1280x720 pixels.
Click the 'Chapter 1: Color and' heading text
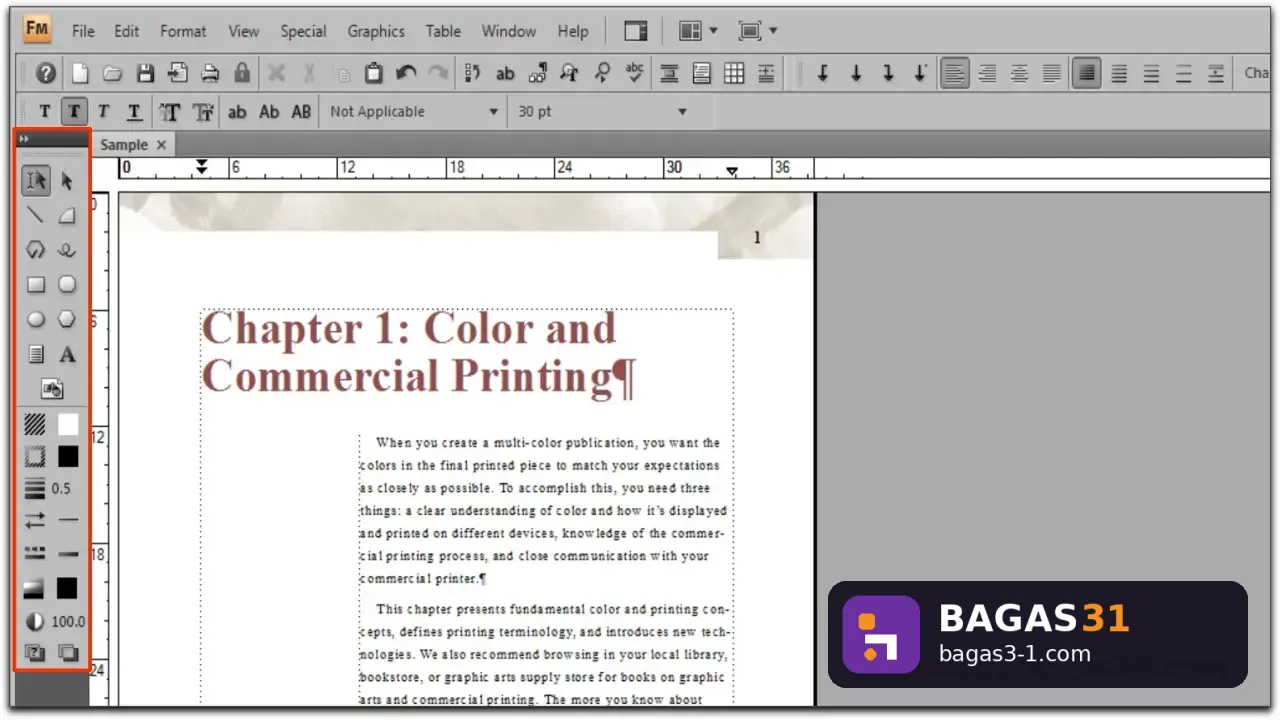[x=409, y=329]
